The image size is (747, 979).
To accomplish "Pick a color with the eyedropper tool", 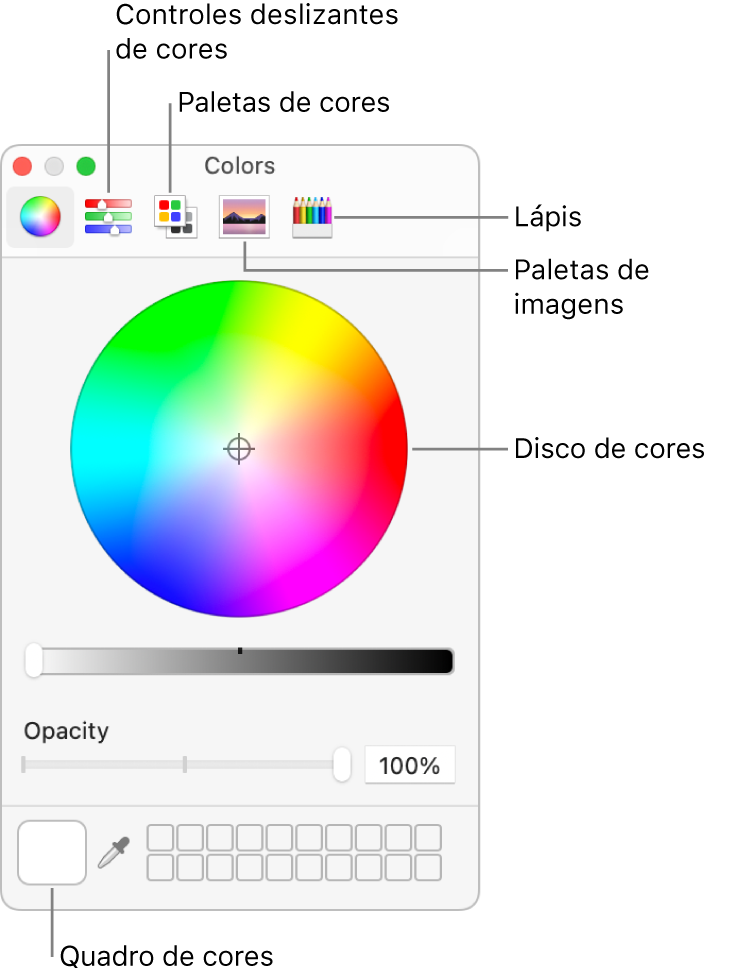I will 114,852.
